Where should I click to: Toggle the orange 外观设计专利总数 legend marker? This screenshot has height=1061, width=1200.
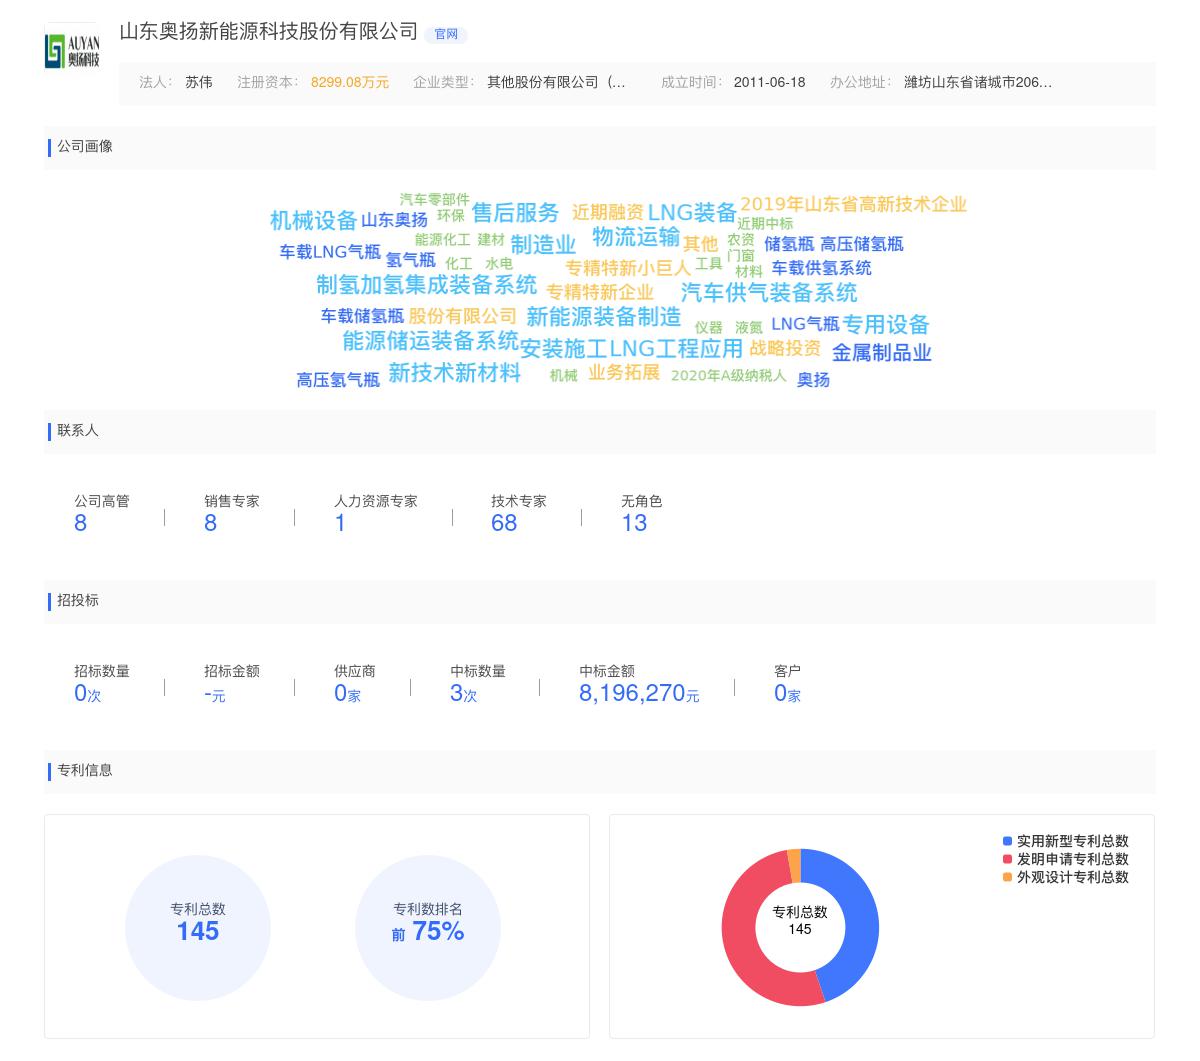point(1007,877)
